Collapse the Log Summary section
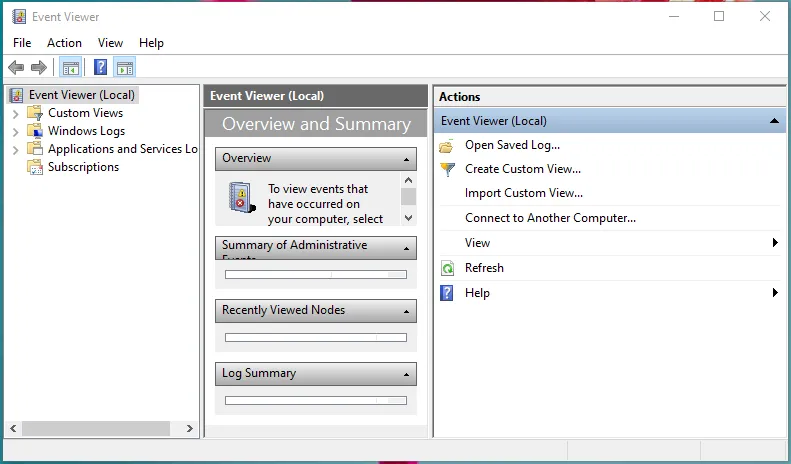Viewport: 791px width, 464px height. [x=406, y=375]
